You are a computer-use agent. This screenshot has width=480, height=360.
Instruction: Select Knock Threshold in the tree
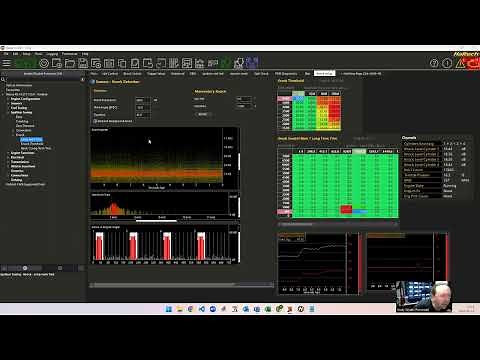click(32, 144)
